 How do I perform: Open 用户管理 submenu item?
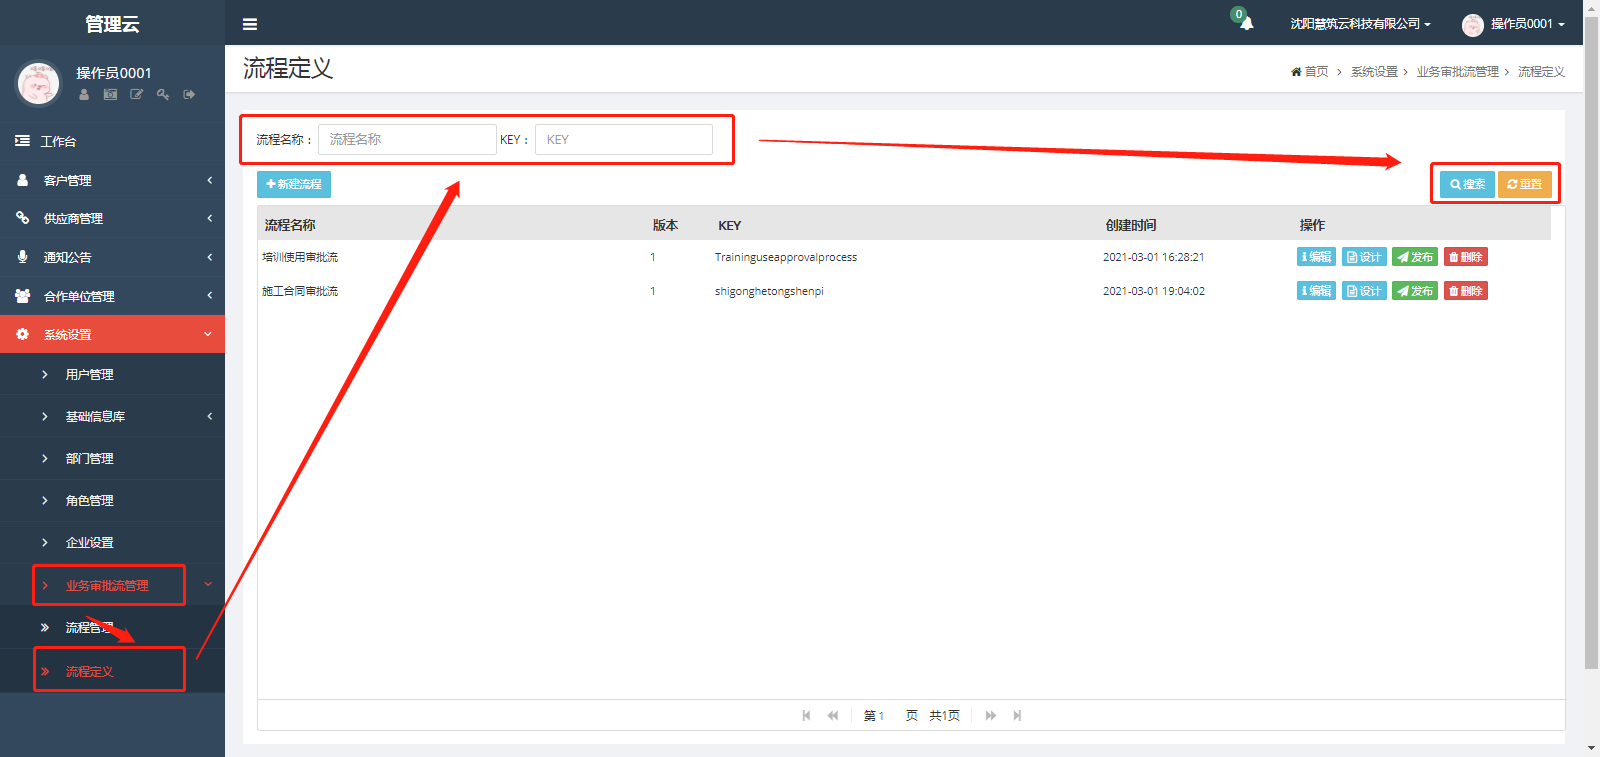pos(112,374)
